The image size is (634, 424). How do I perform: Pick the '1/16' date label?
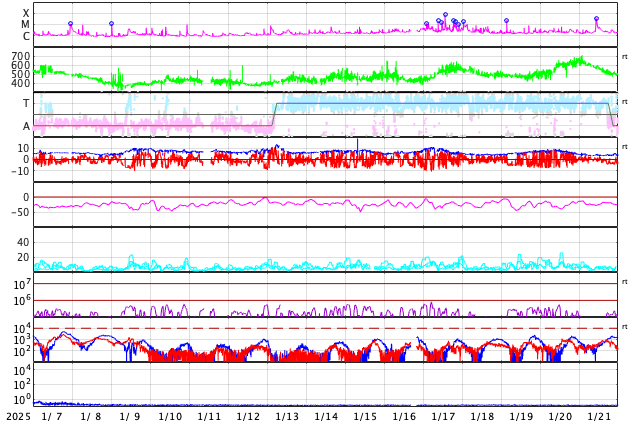(404, 416)
